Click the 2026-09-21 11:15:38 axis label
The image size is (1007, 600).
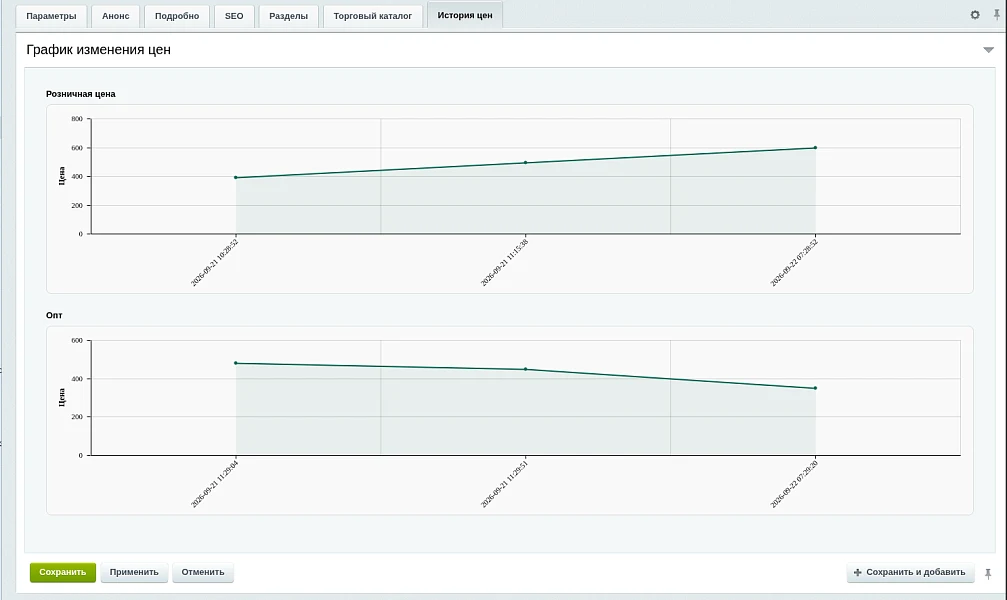[505, 261]
